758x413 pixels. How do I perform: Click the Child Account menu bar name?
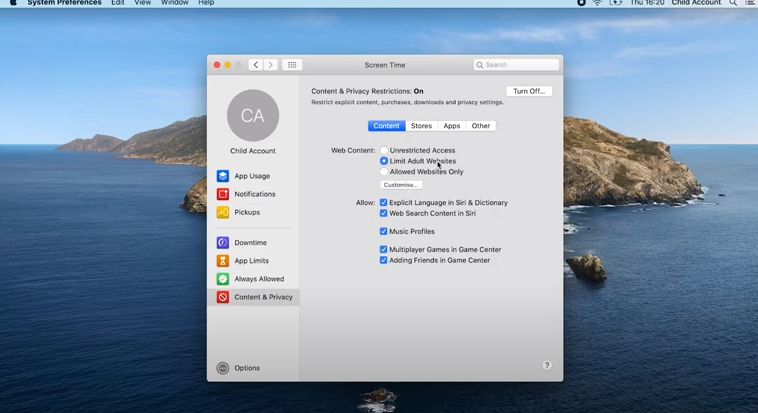(x=696, y=2)
